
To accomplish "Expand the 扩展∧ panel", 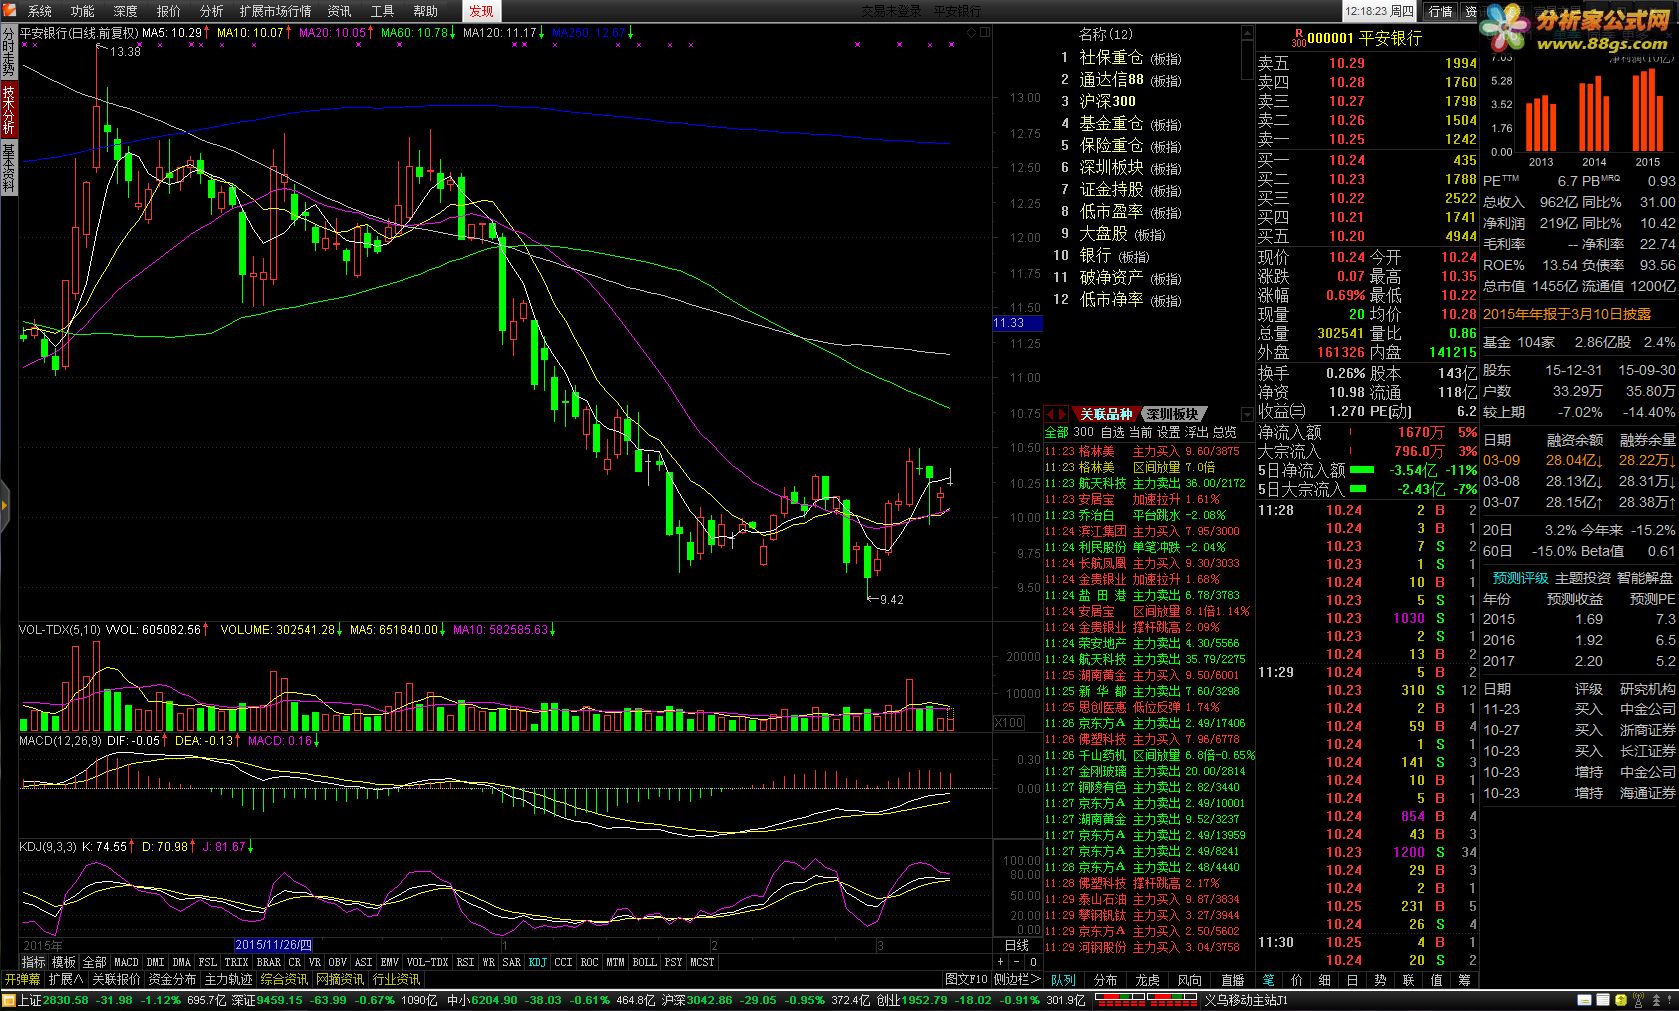I will point(66,979).
